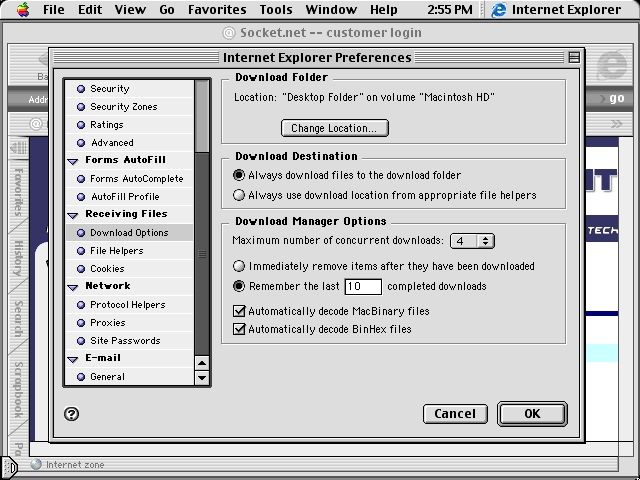This screenshot has width=640, height=480.
Task: Click the completed downloads count field
Action: 363,287
